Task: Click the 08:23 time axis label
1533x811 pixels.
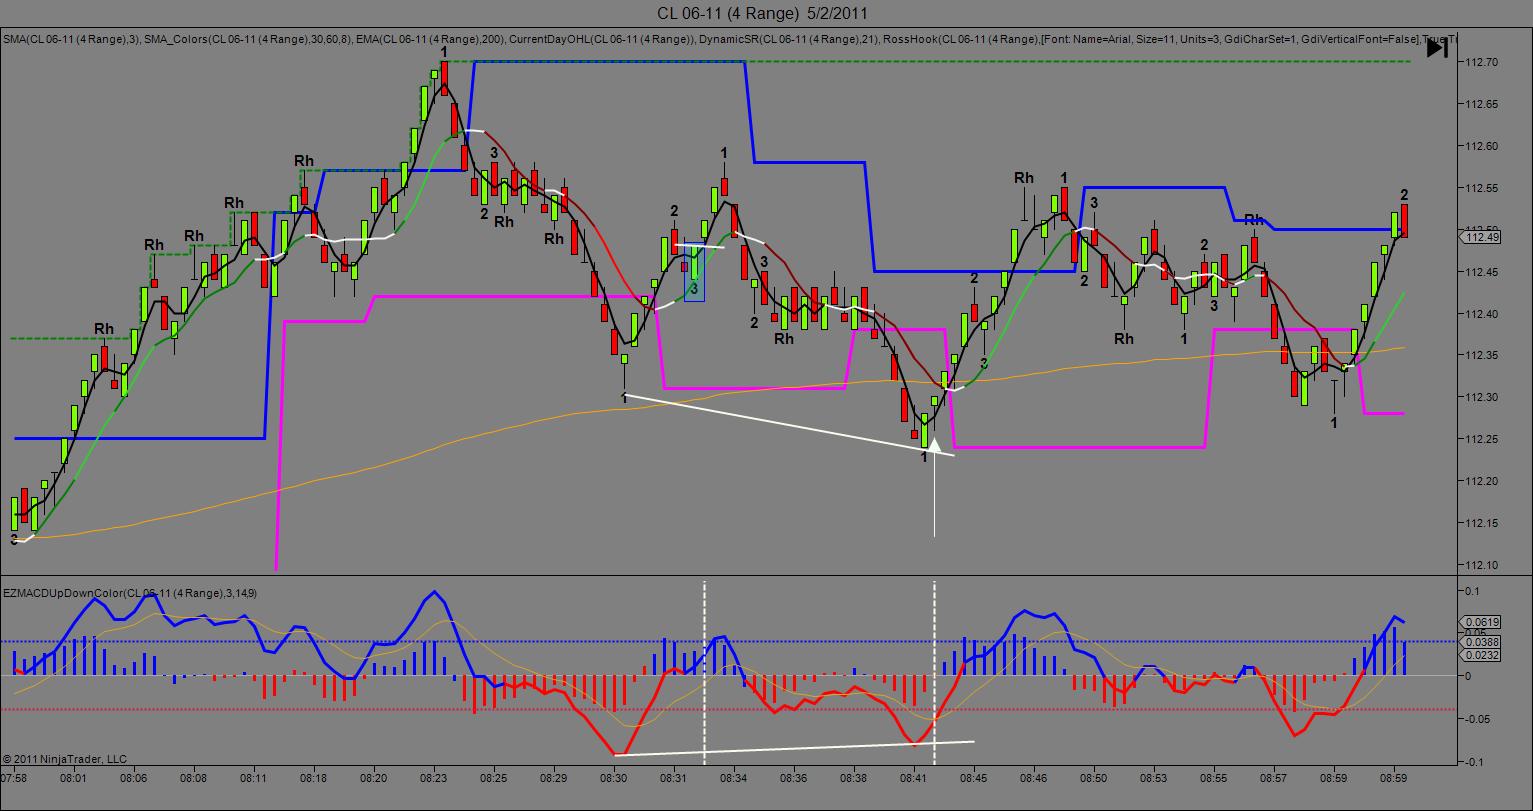Action: pos(434,777)
